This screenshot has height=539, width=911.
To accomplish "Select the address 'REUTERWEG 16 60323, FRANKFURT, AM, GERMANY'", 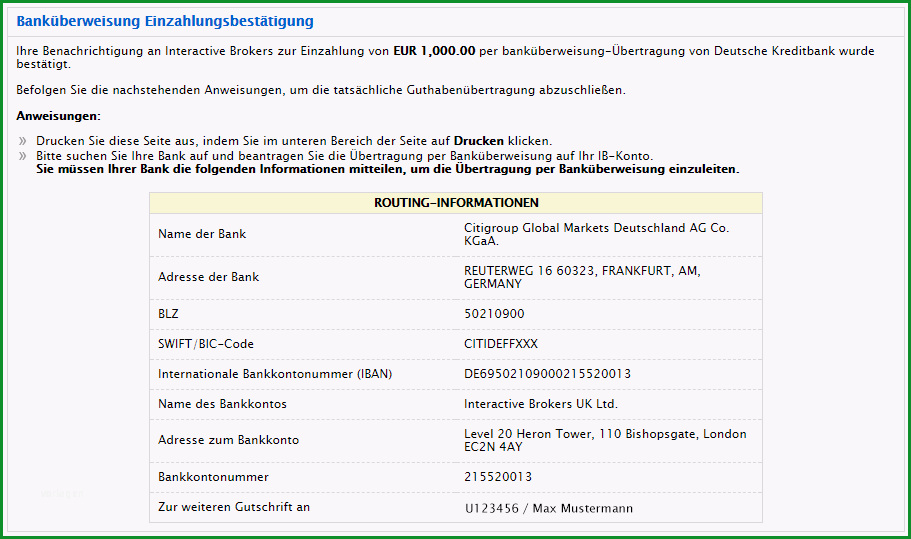I will 582,277.
